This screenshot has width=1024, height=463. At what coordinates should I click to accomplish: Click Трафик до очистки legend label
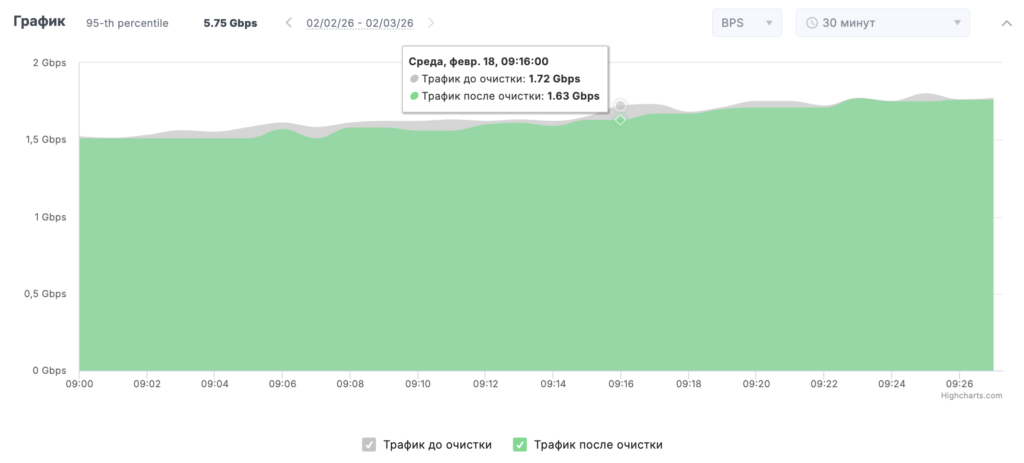(437, 445)
